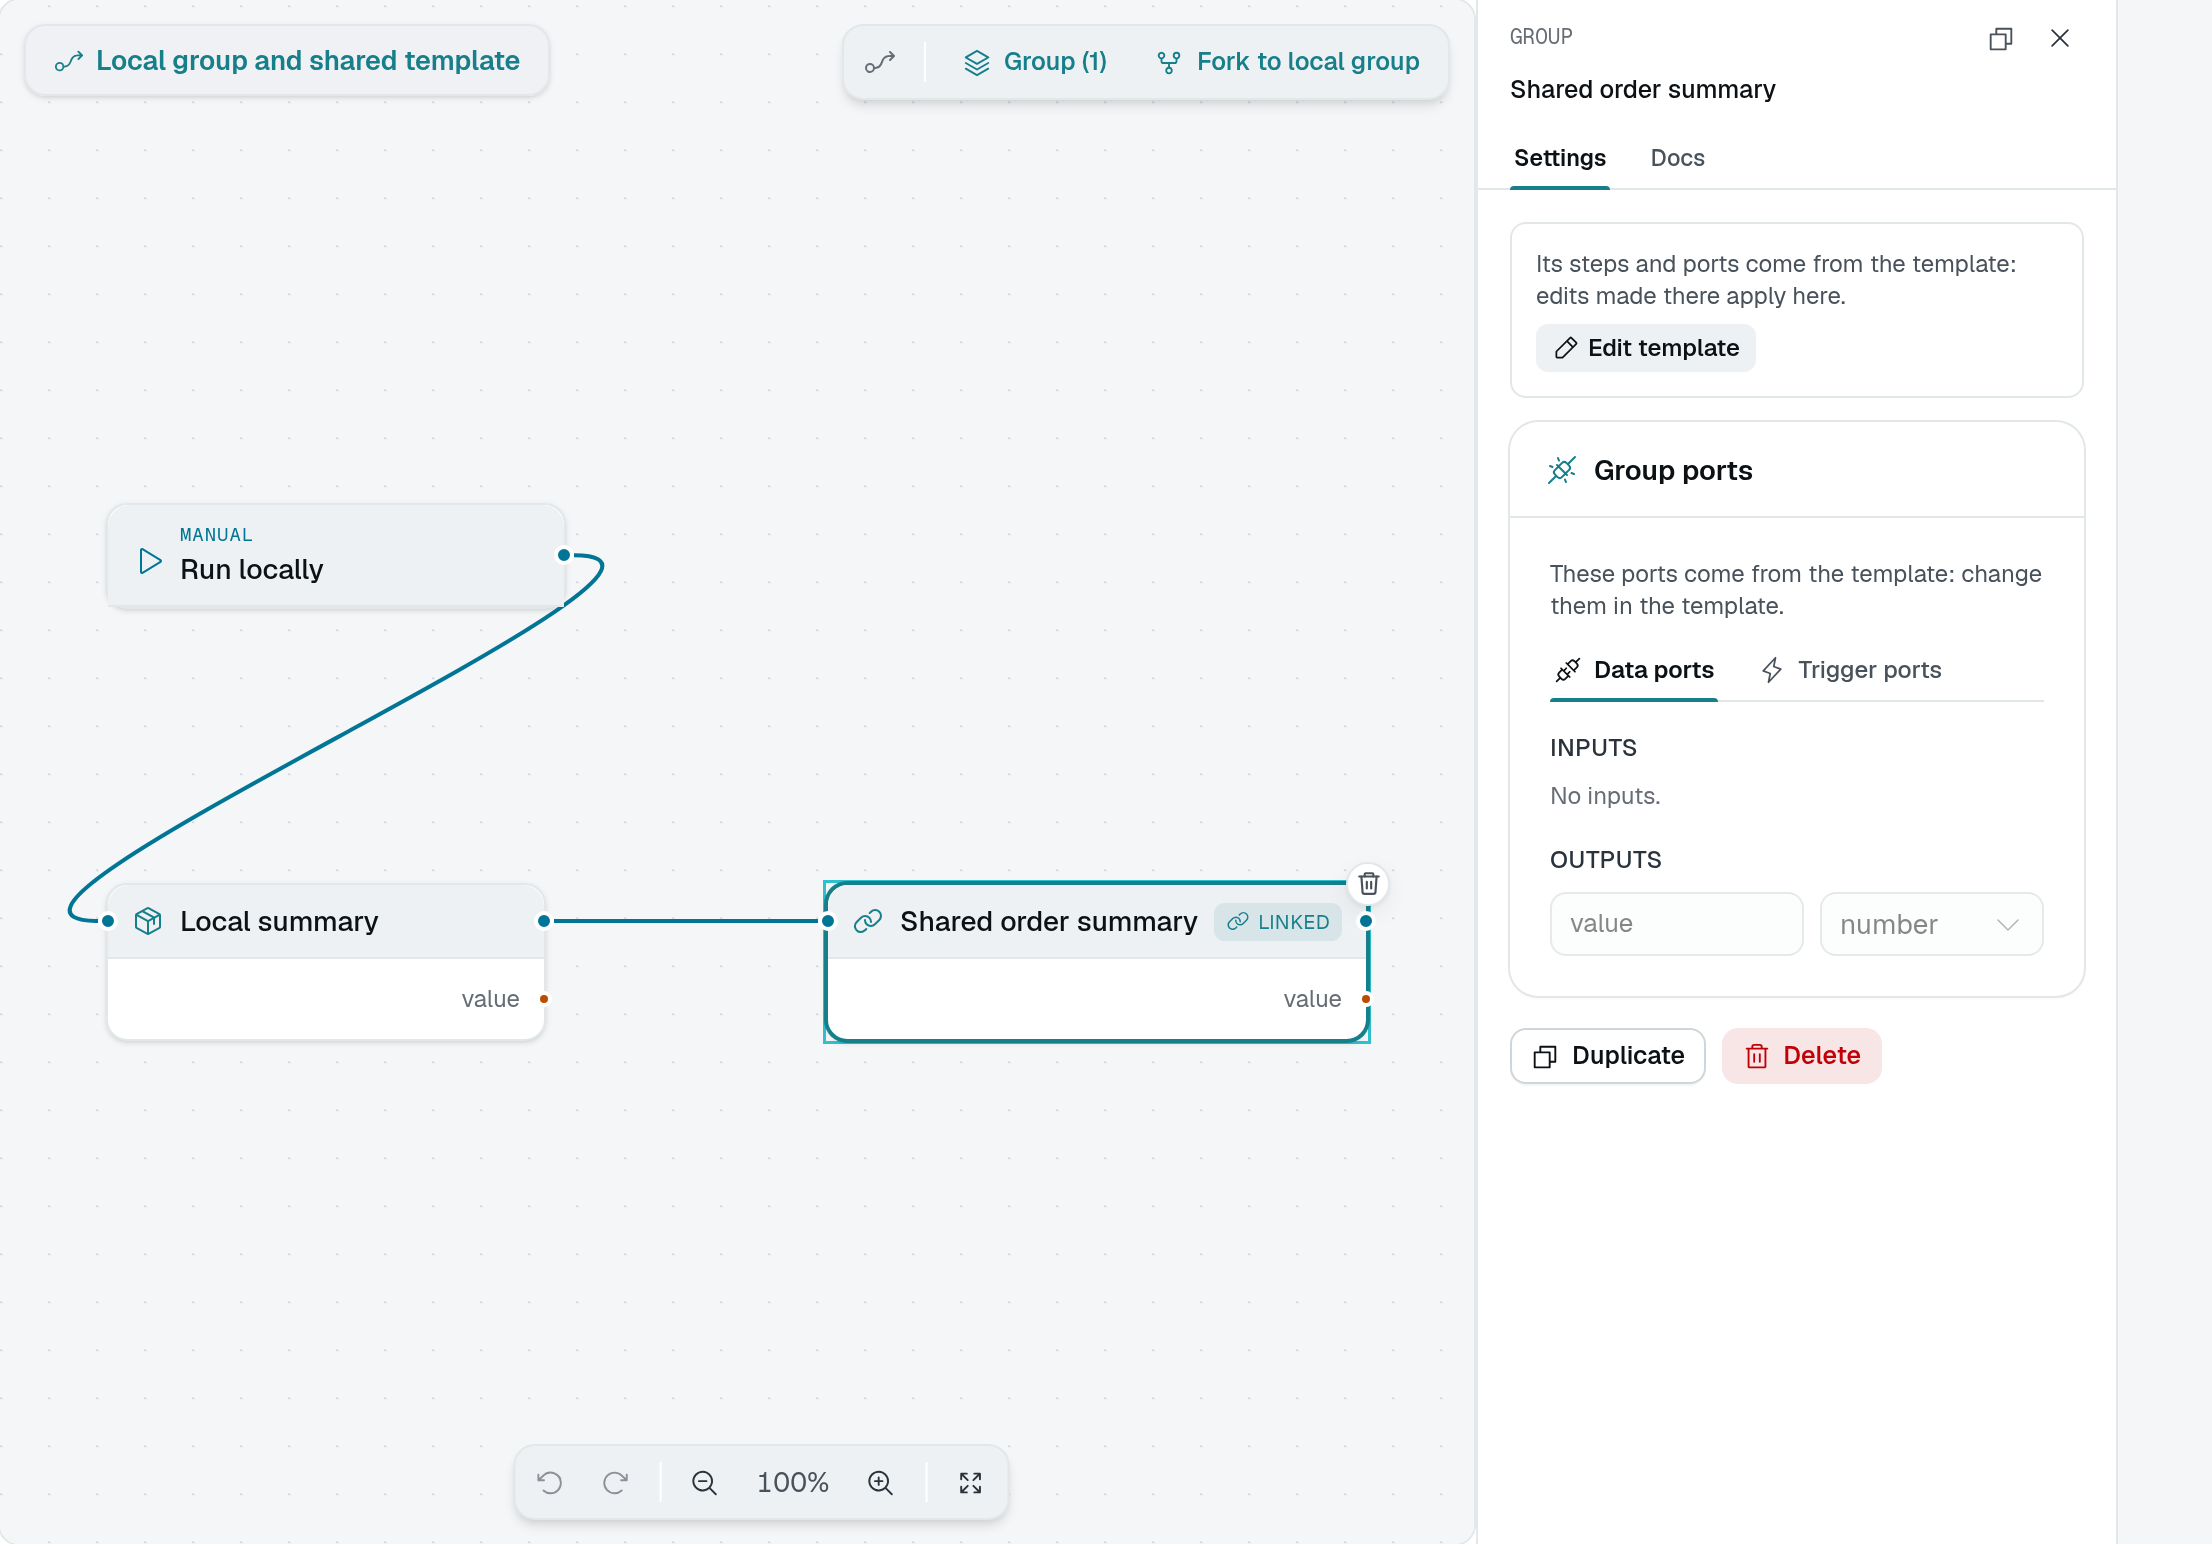The width and height of the screenshot is (2212, 1544).
Task: Click the output port dot of the Run locally node
Action: click(x=564, y=555)
